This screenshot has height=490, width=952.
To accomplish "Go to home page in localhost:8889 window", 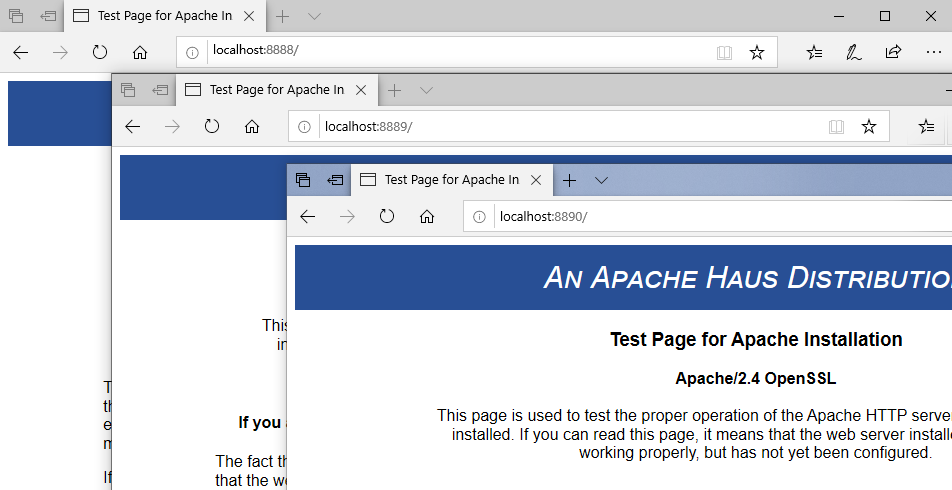I will point(251,126).
